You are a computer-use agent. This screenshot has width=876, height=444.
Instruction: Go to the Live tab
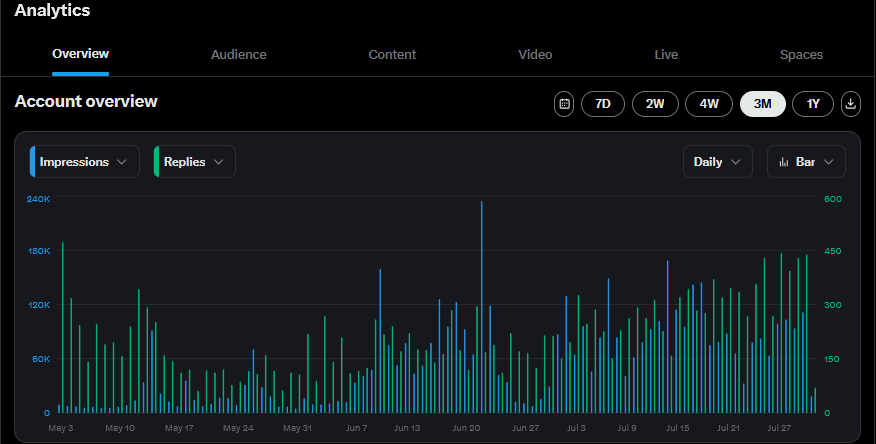coord(666,55)
